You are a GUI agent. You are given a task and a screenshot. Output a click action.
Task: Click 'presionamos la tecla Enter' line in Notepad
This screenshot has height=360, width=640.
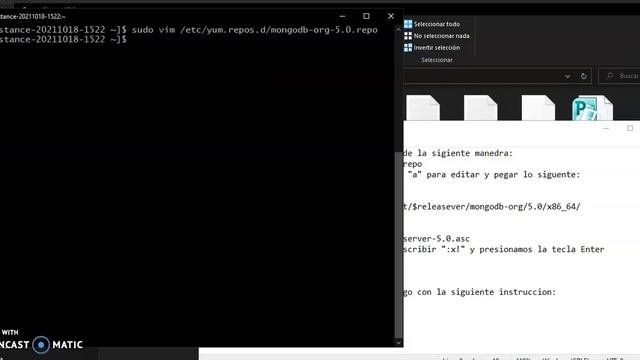(542, 249)
